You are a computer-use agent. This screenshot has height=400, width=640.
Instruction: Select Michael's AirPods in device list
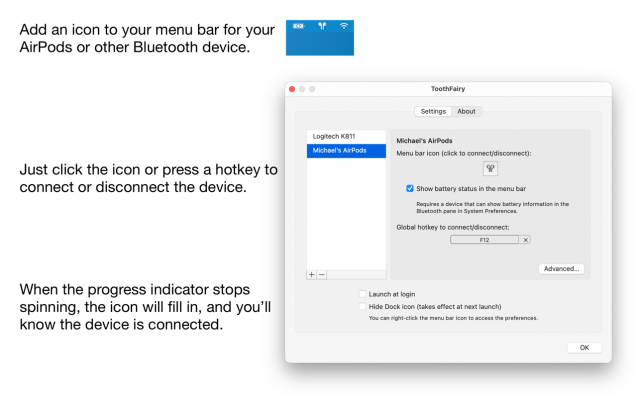point(346,151)
